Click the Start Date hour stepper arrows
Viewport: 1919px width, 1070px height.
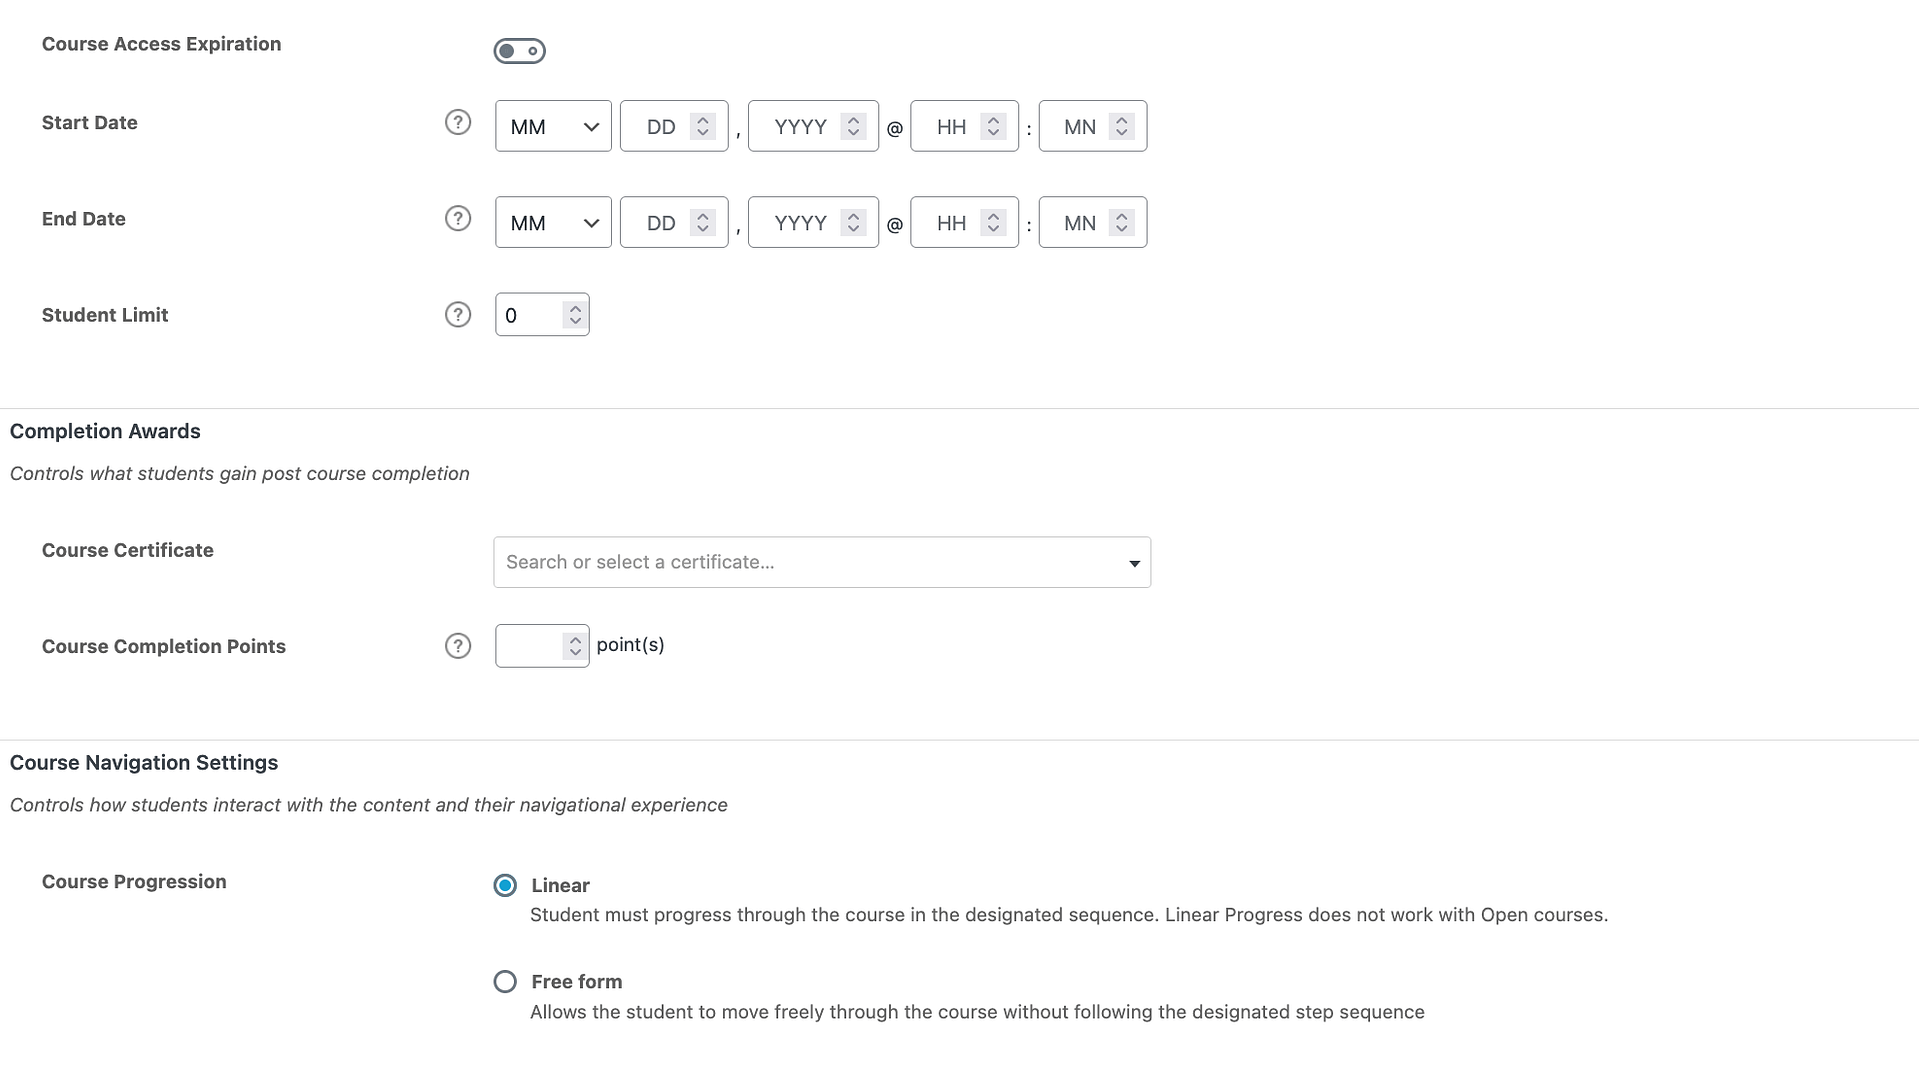tap(993, 127)
